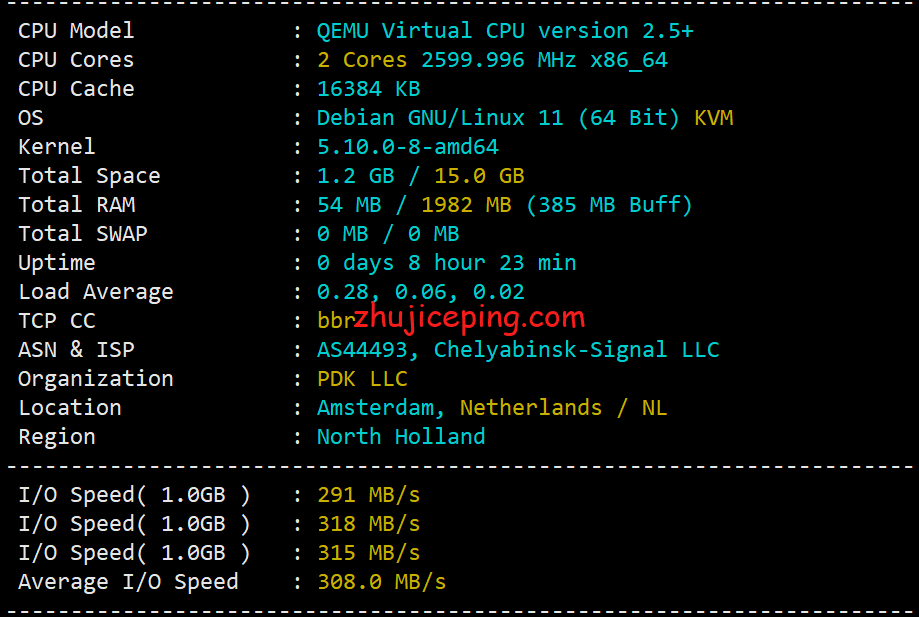
Task: Select the North Holland region text
Action: click(x=400, y=436)
